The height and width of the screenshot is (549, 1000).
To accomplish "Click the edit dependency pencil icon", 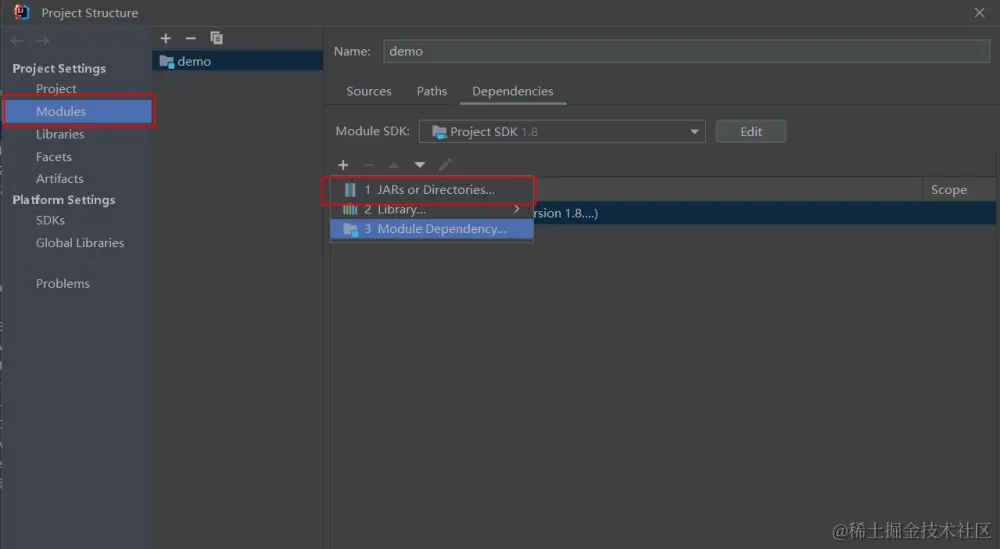I will [445, 165].
